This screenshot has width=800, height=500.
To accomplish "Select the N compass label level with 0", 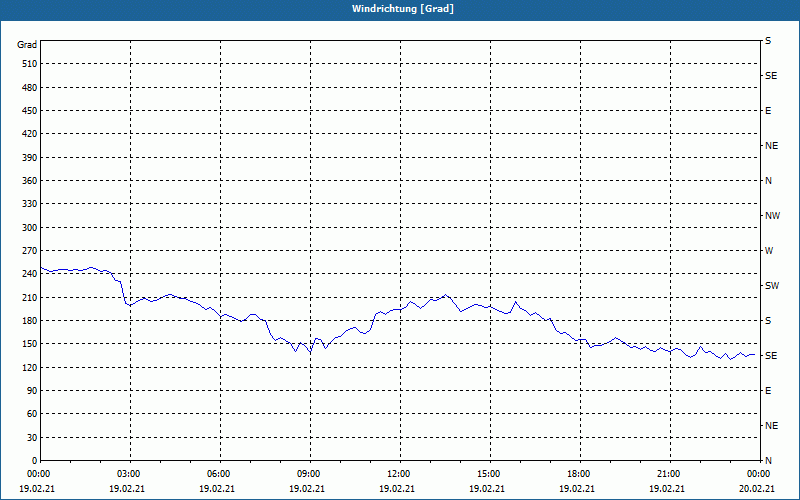I will 768,460.
